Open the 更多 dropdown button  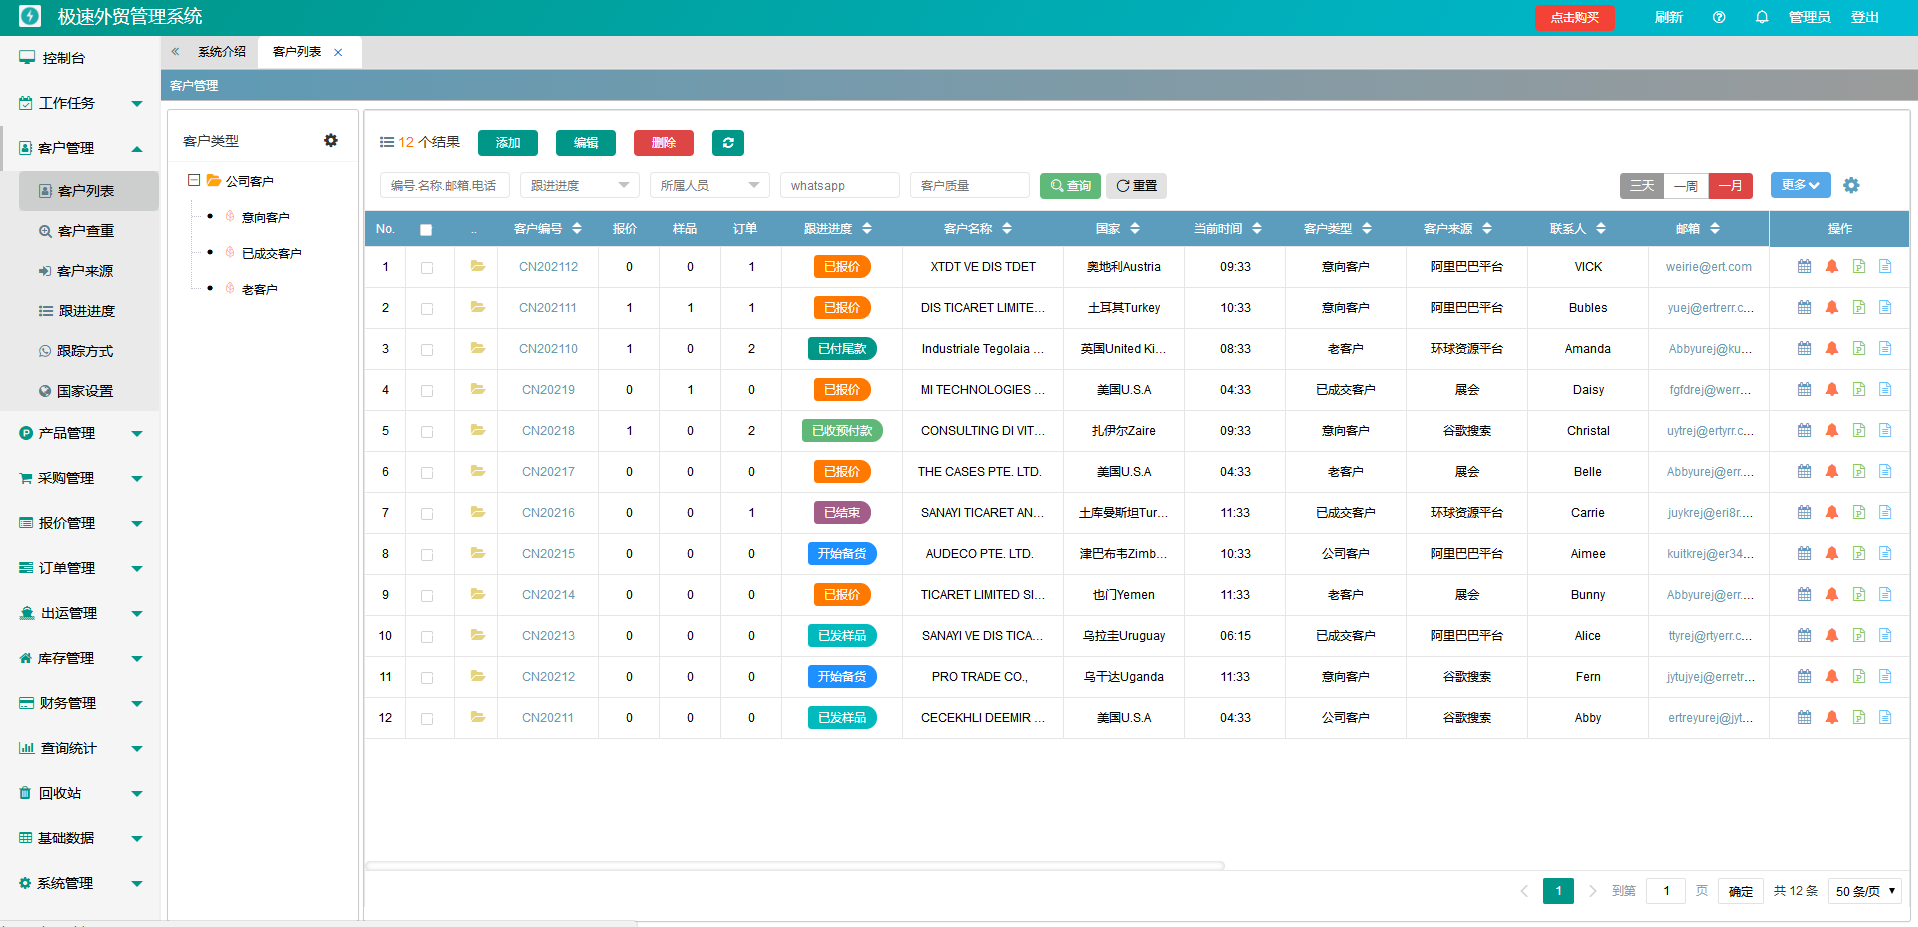[x=1800, y=185]
